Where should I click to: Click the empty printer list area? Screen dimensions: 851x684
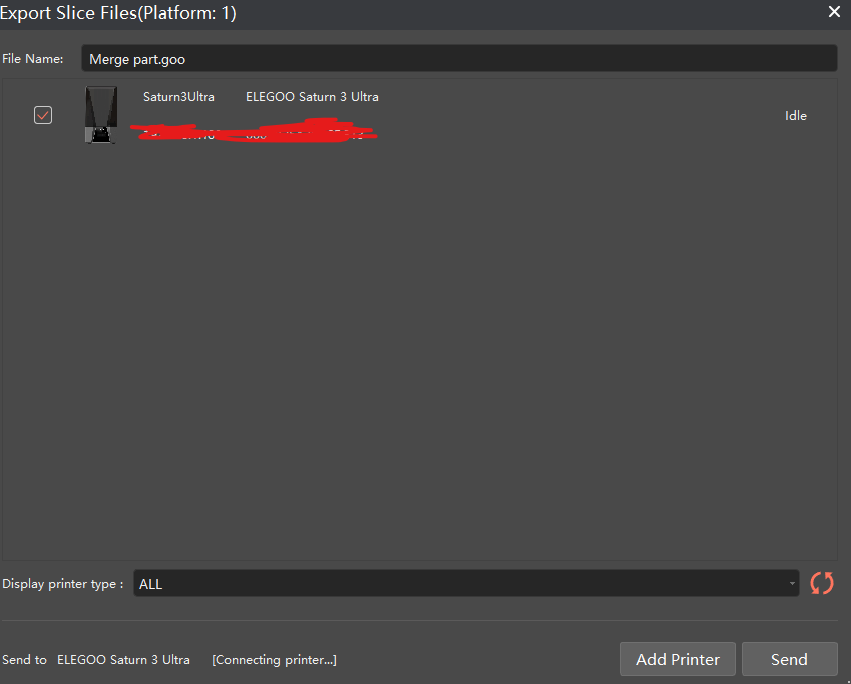click(x=420, y=353)
